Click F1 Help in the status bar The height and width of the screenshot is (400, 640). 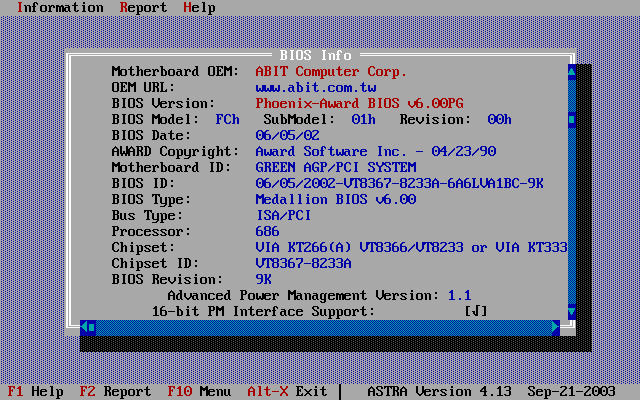click(36, 391)
